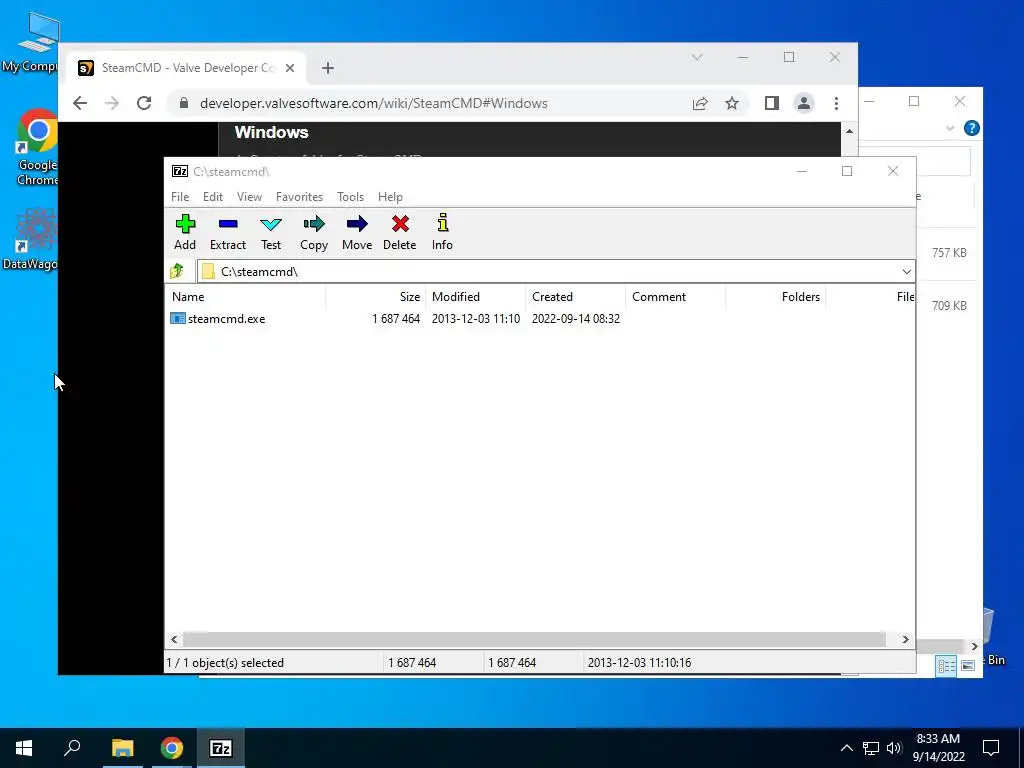
Task: Expand the C:\steamcmd\ path dropdown
Action: pos(906,272)
